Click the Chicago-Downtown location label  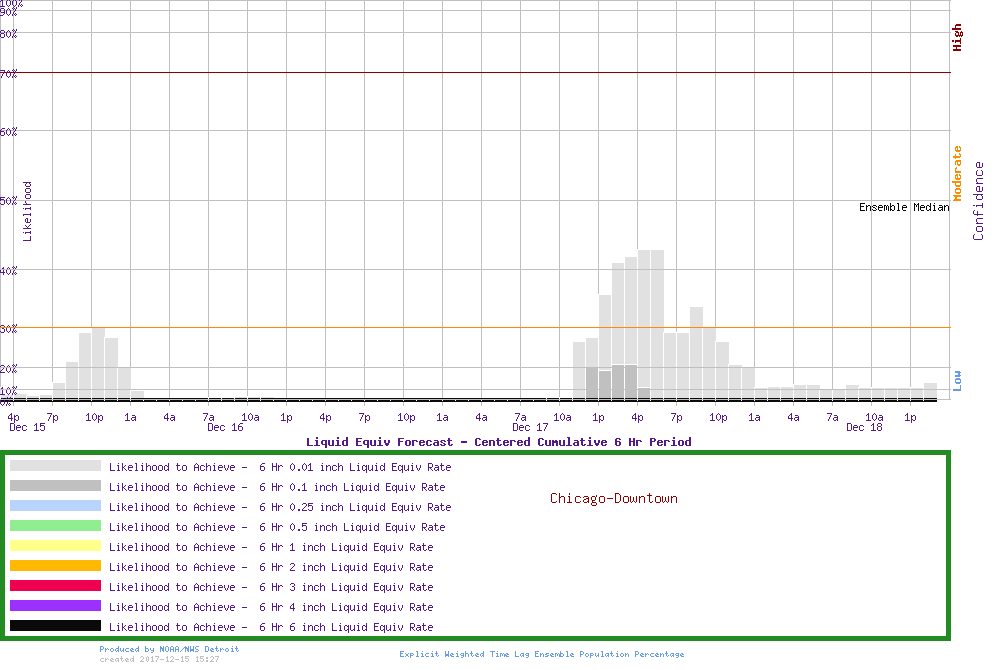pyautogui.click(x=613, y=498)
